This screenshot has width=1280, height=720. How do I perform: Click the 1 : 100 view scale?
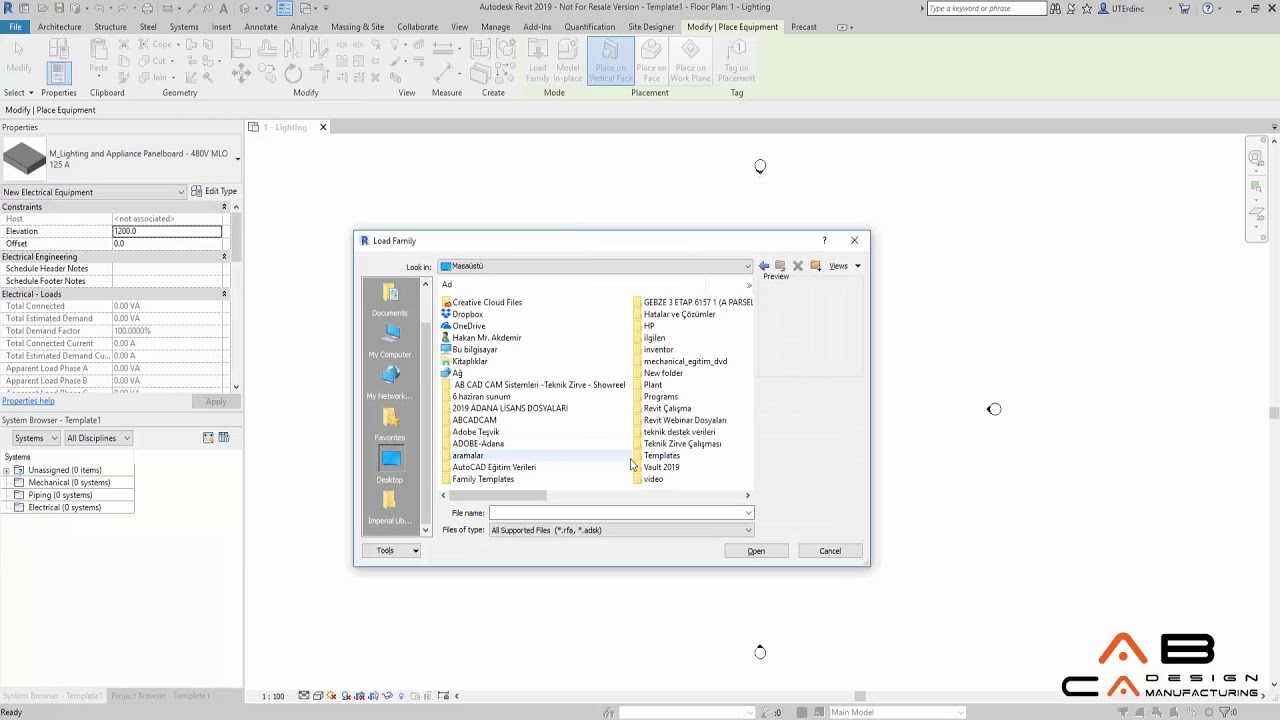[x=273, y=696]
